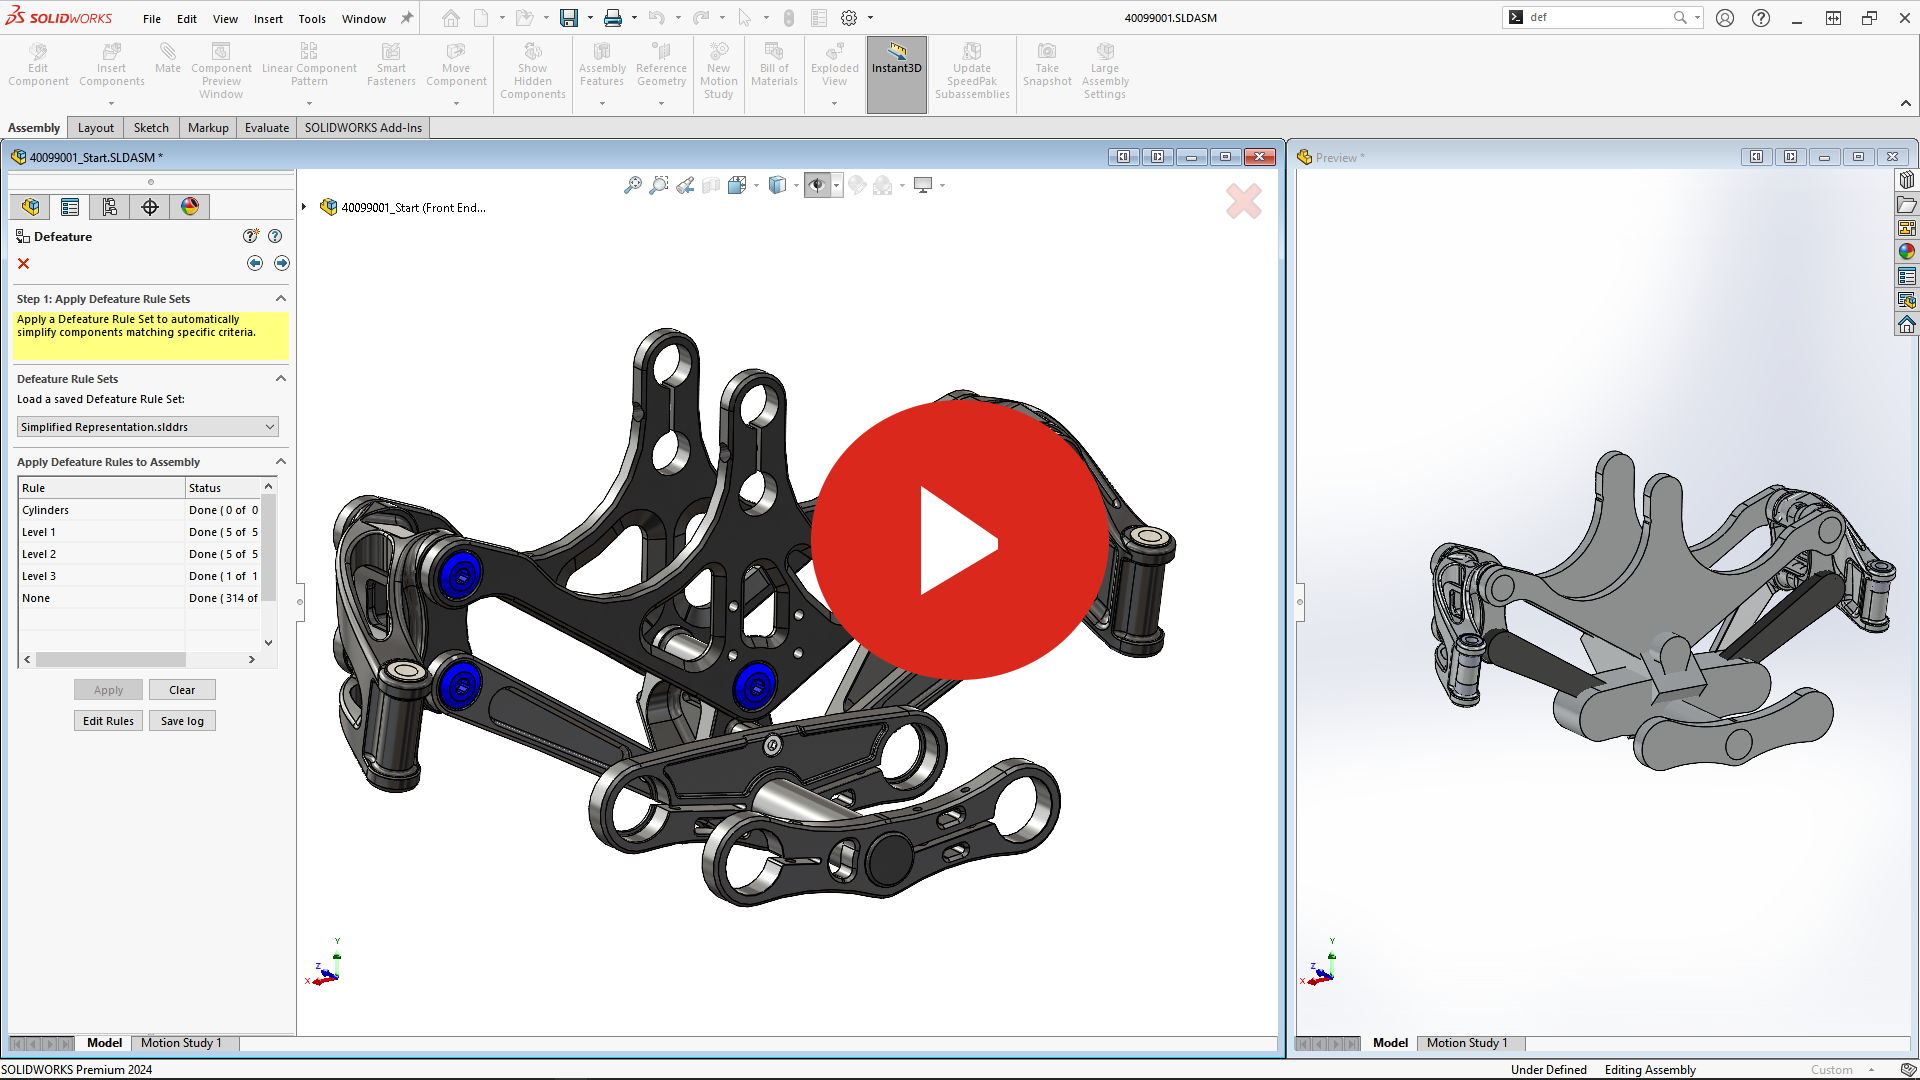Click the SOLIDWORKS help question mark

[x=1761, y=18]
